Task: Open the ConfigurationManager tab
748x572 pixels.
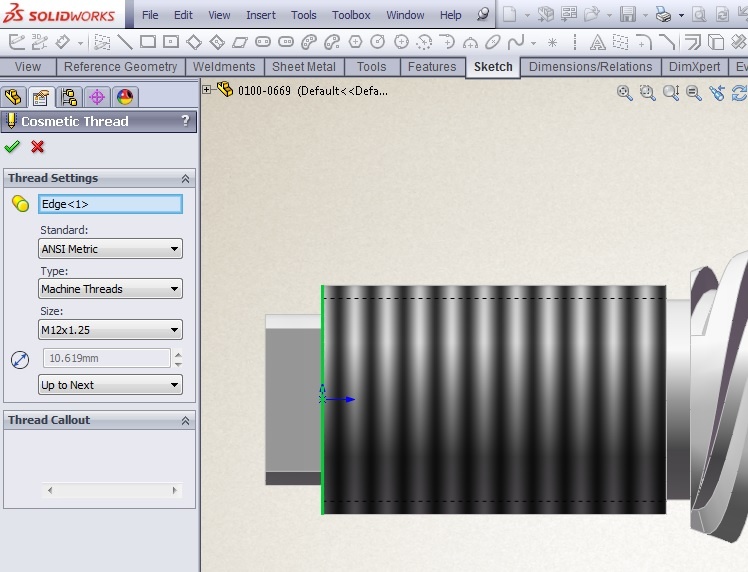Action: tap(69, 97)
